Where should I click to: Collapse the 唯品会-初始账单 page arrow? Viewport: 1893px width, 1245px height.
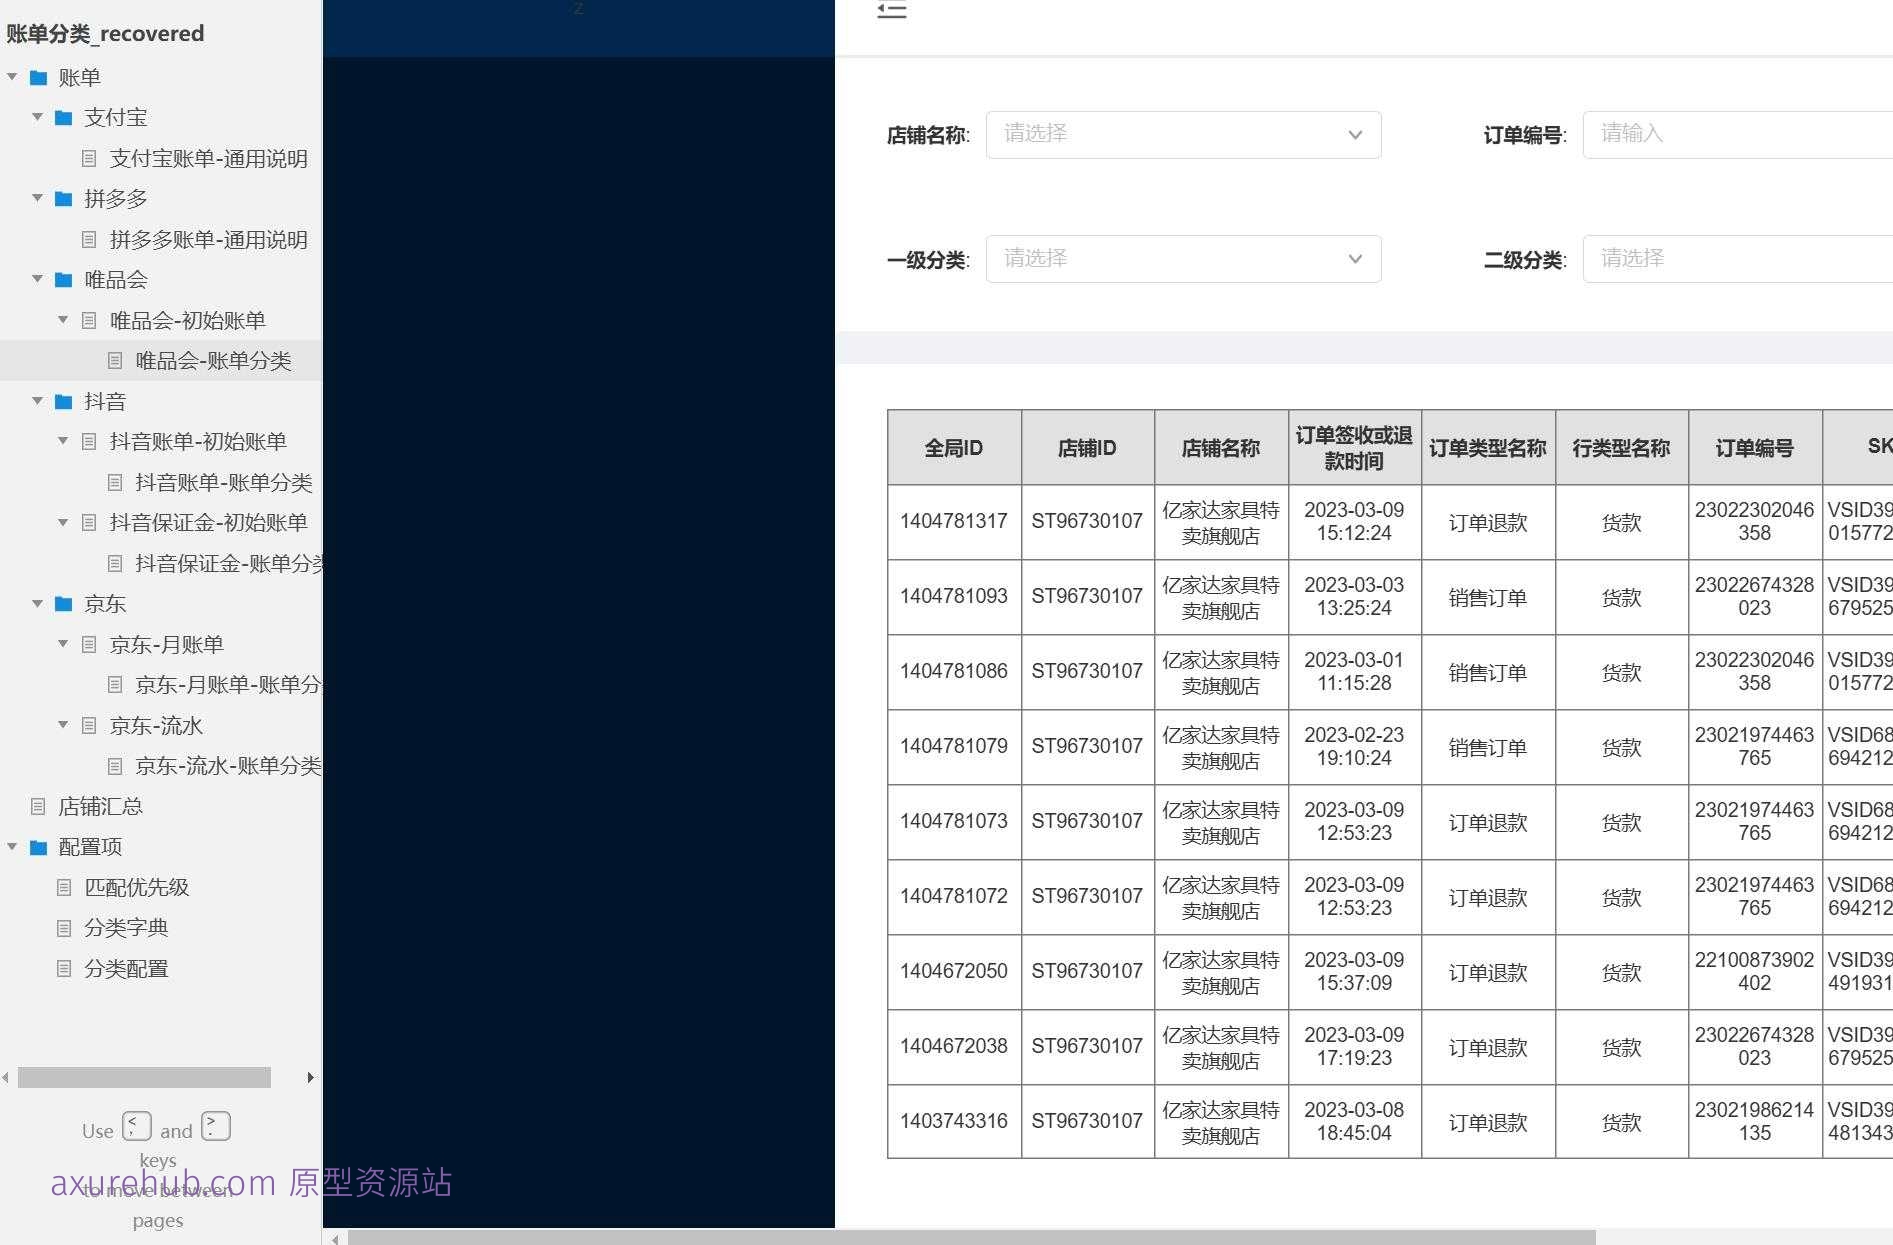[63, 320]
